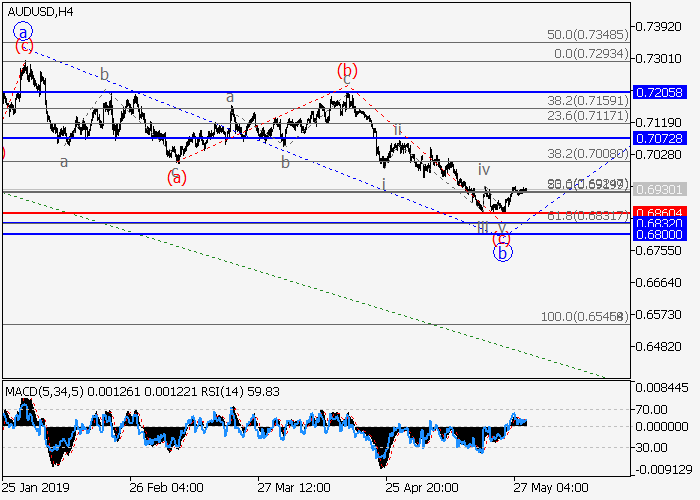Click the red (a) wave label

point(177,177)
